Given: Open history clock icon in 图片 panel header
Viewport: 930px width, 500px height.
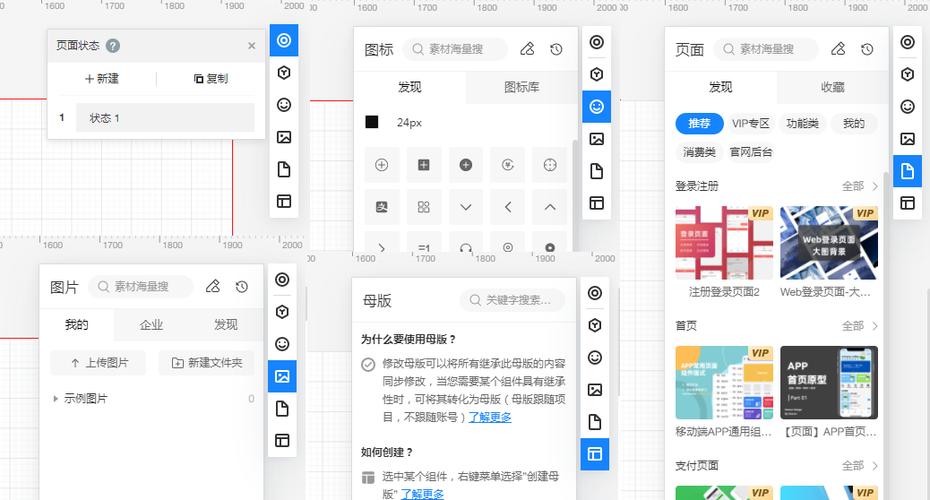Looking at the screenshot, I should 241,286.
